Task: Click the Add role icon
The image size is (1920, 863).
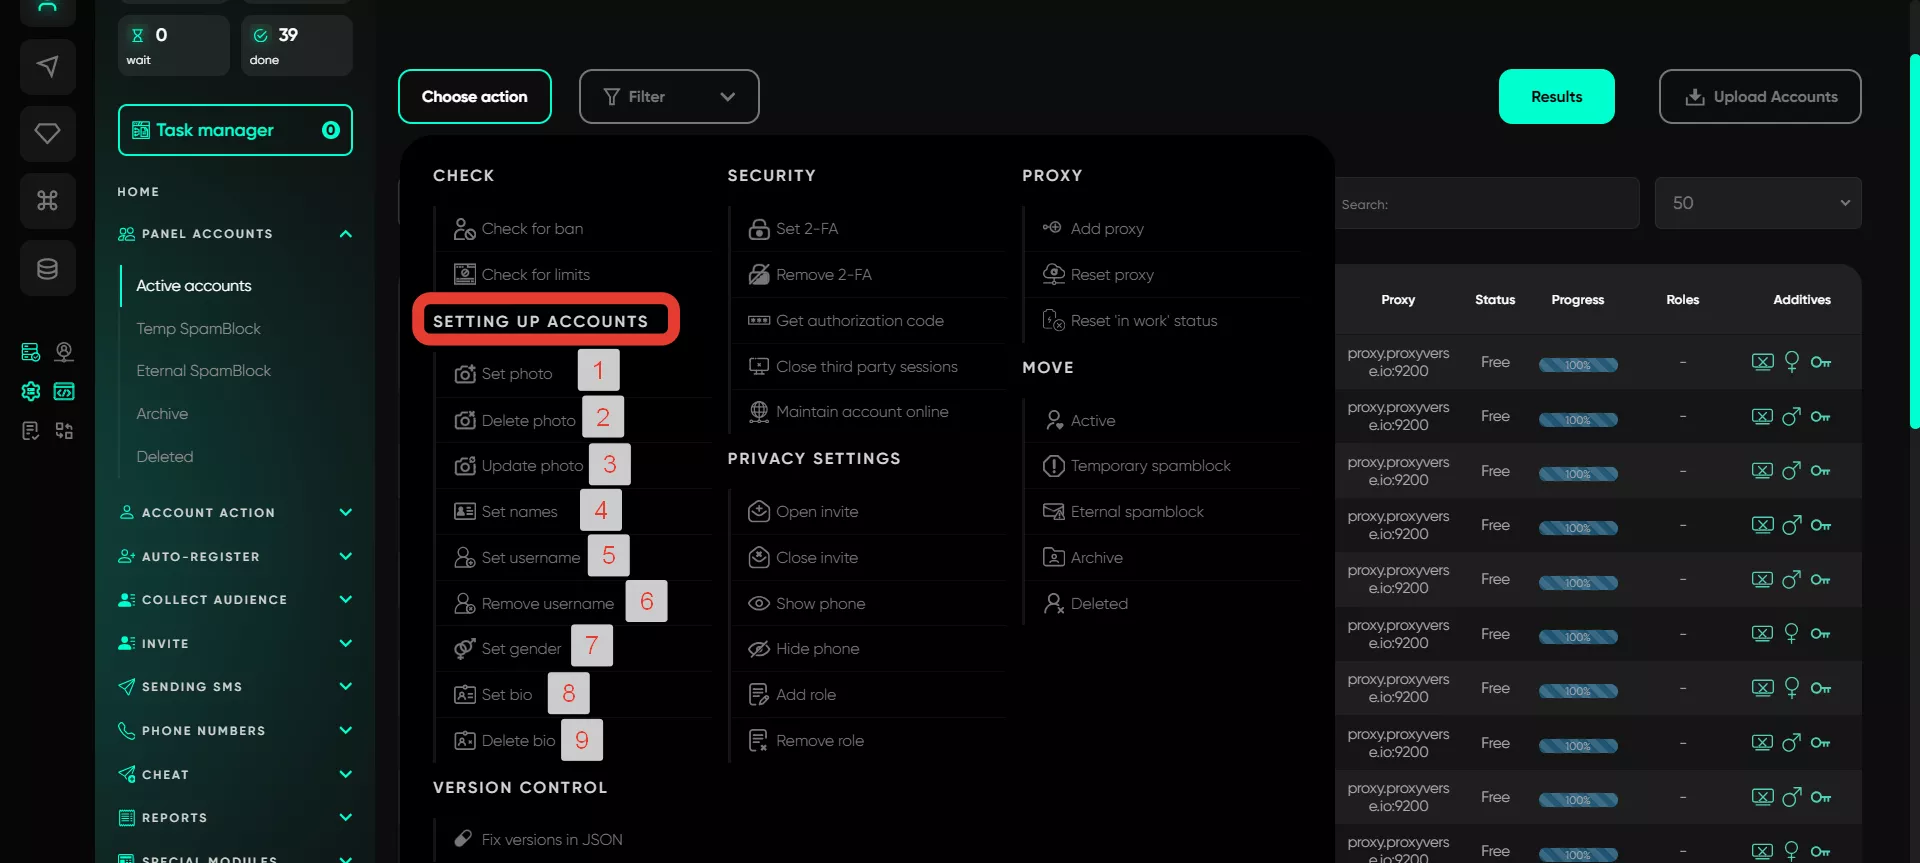Action: pos(759,694)
